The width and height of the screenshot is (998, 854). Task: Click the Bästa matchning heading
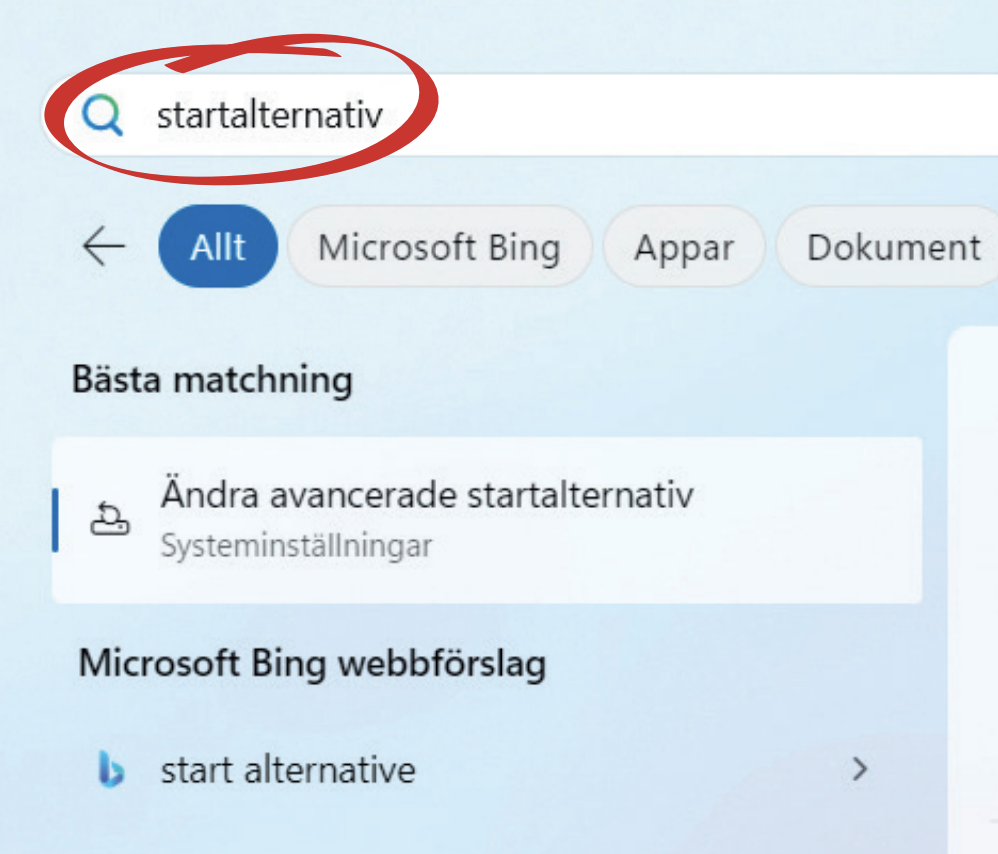pyautogui.click(x=212, y=381)
